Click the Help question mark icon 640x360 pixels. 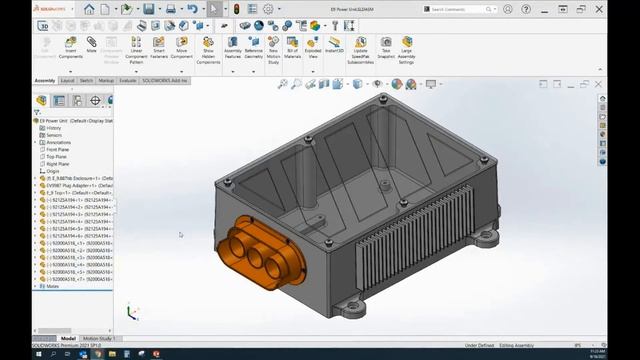[526, 9]
